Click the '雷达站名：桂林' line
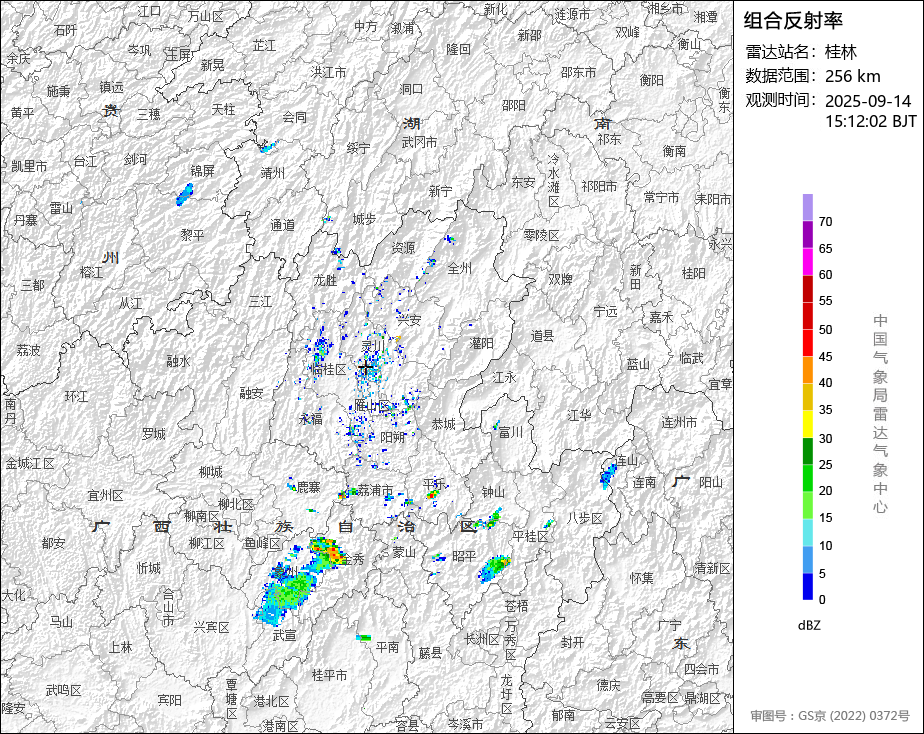Screen dimensions: 924x734 tap(801, 52)
